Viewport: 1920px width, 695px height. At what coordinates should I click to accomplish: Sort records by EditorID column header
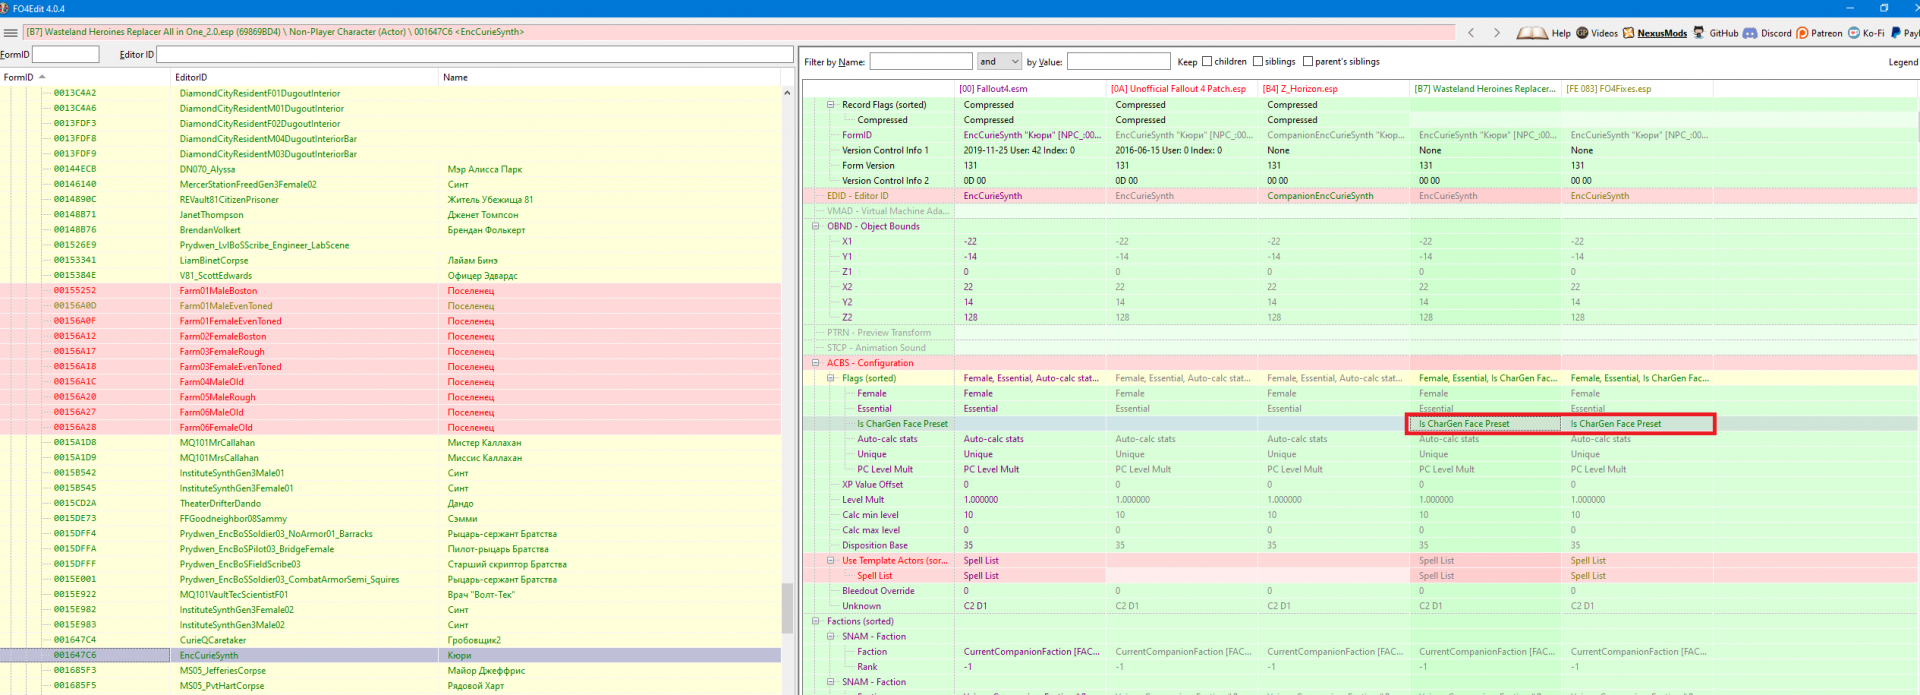191,77
